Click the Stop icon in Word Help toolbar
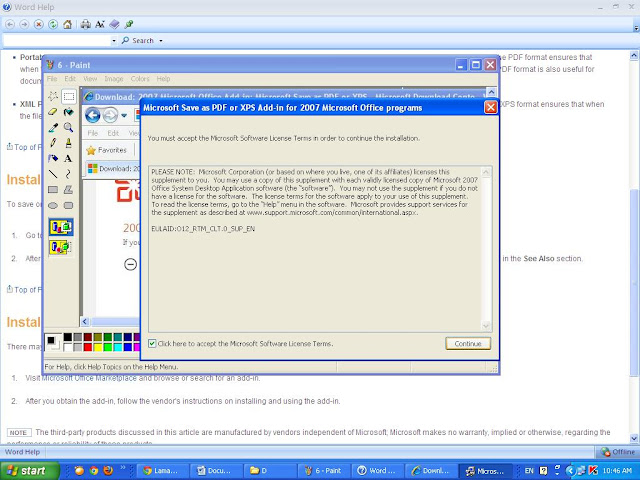This screenshot has width=640, height=480. click(x=38, y=24)
